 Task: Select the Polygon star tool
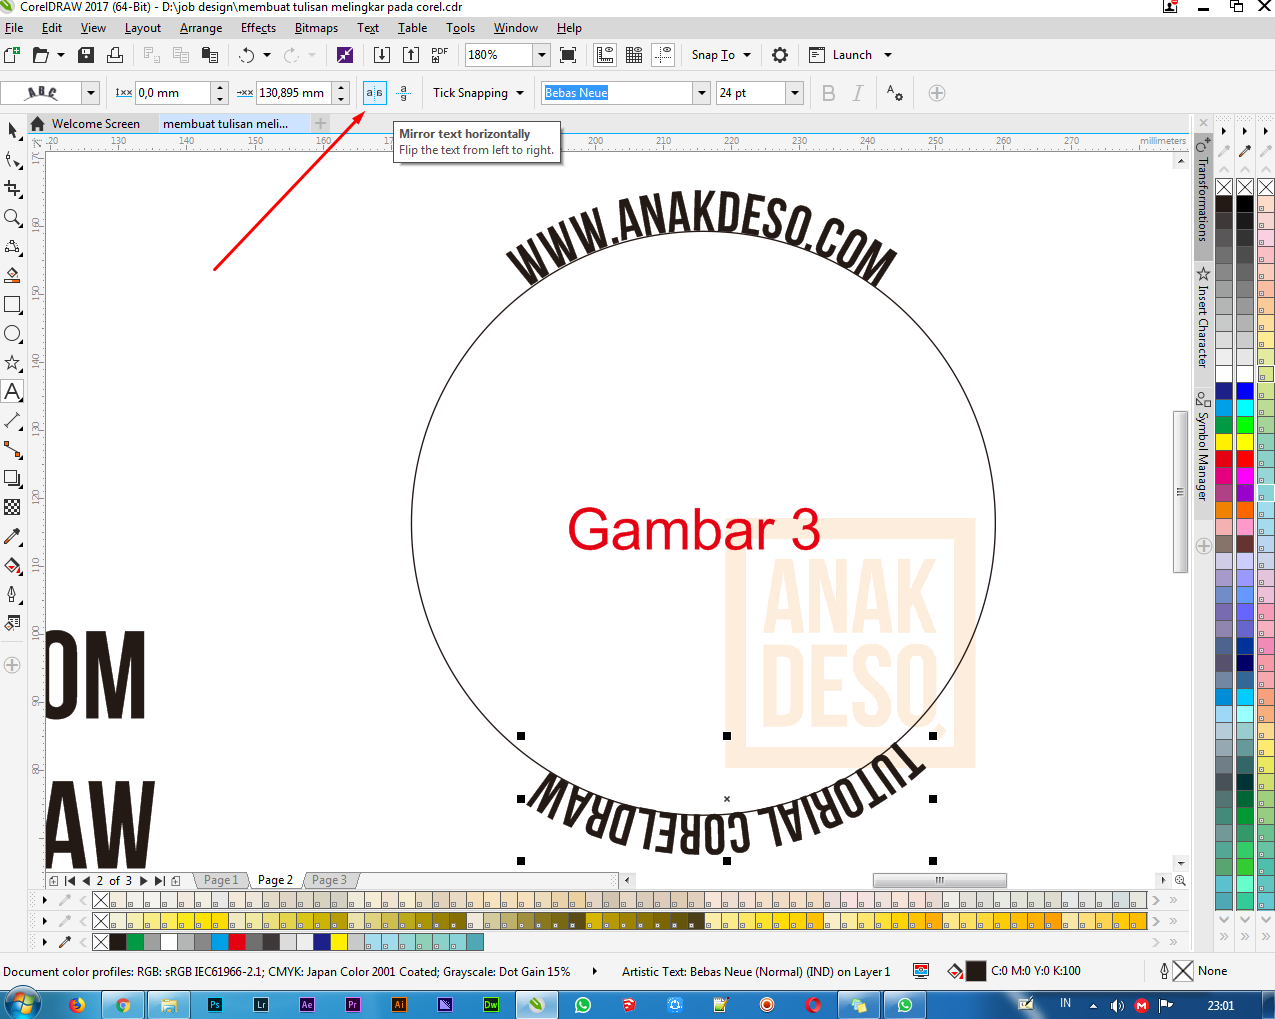click(13, 363)
